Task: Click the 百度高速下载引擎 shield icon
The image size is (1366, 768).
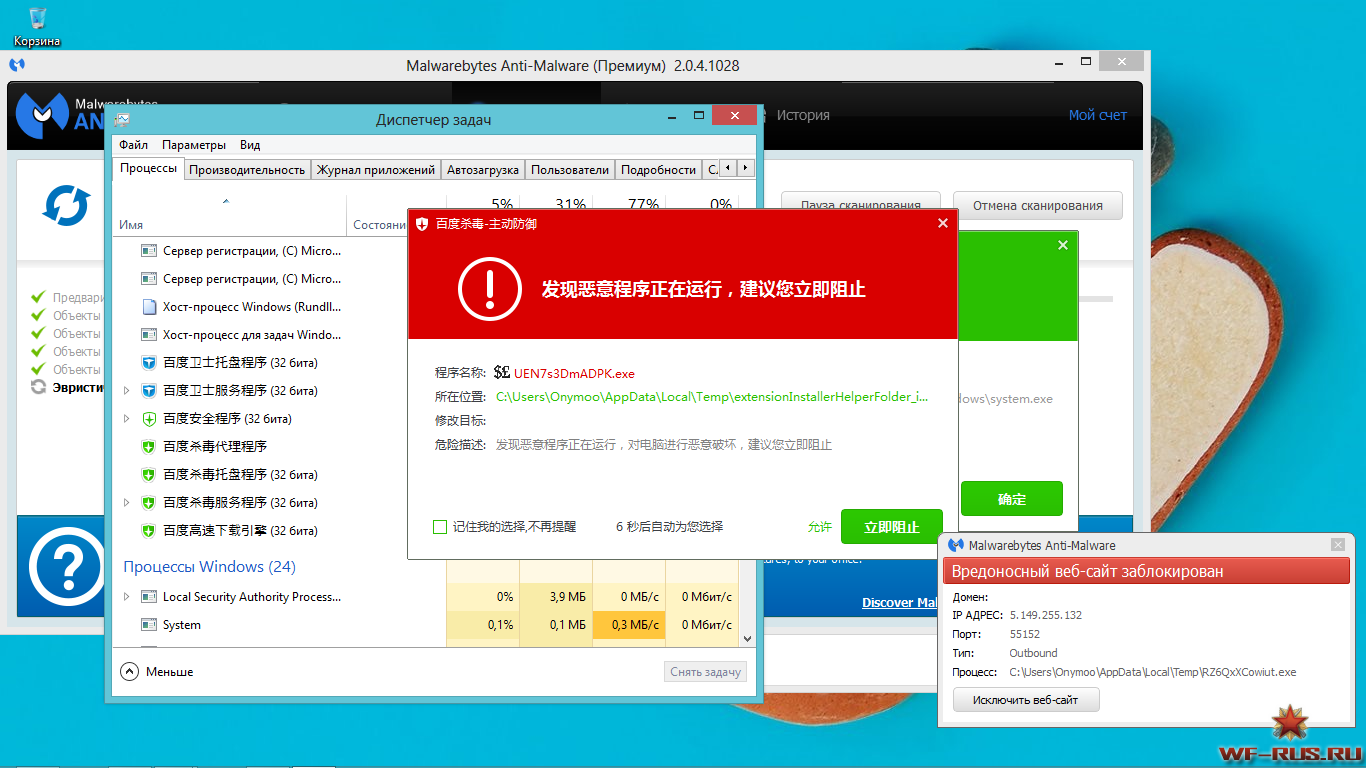Action: 149,531
